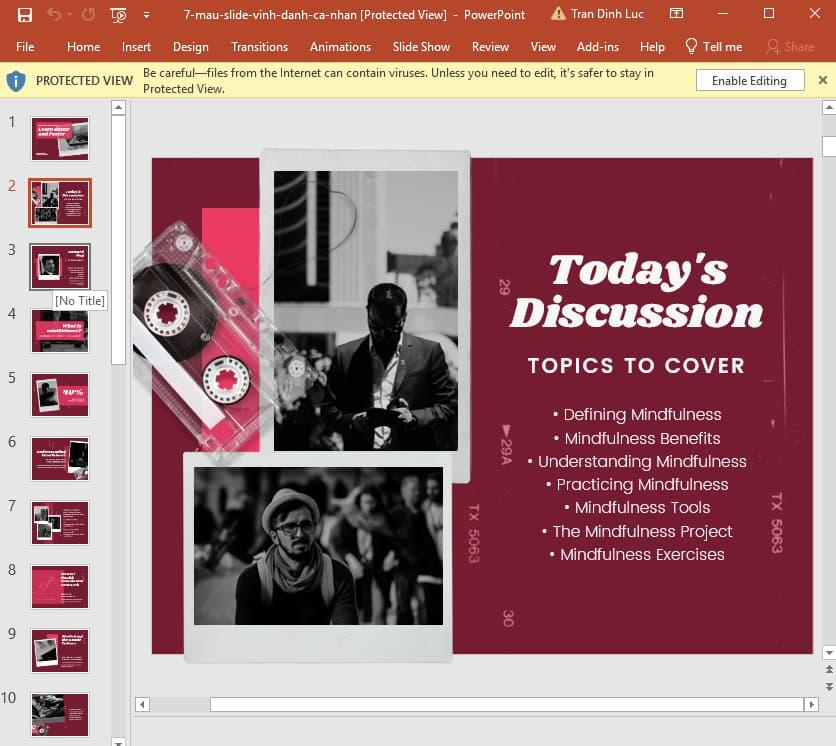836x746 pixels.
Task: Jump to previous slide double-arrow icon
Action: point(828,671)
